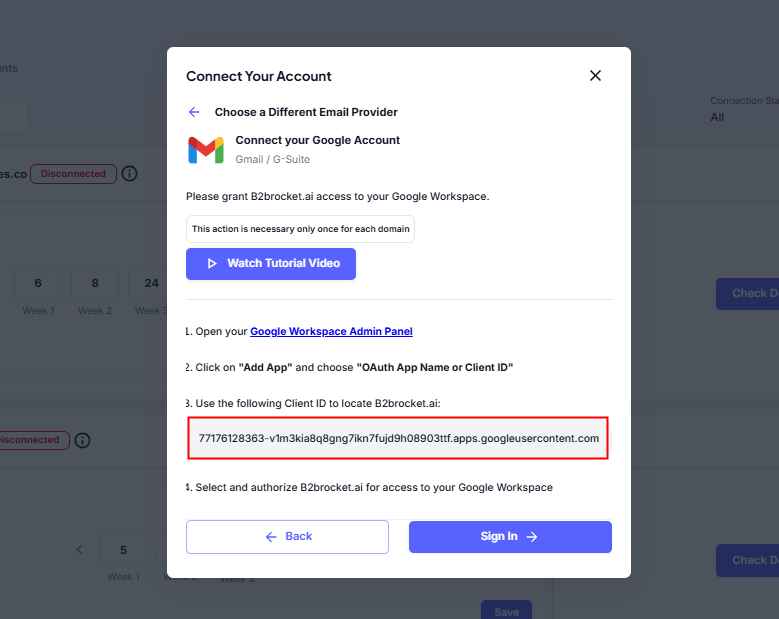Select the Client ID text field
This screenshot has height=619, width=779.
pos(398,439)
